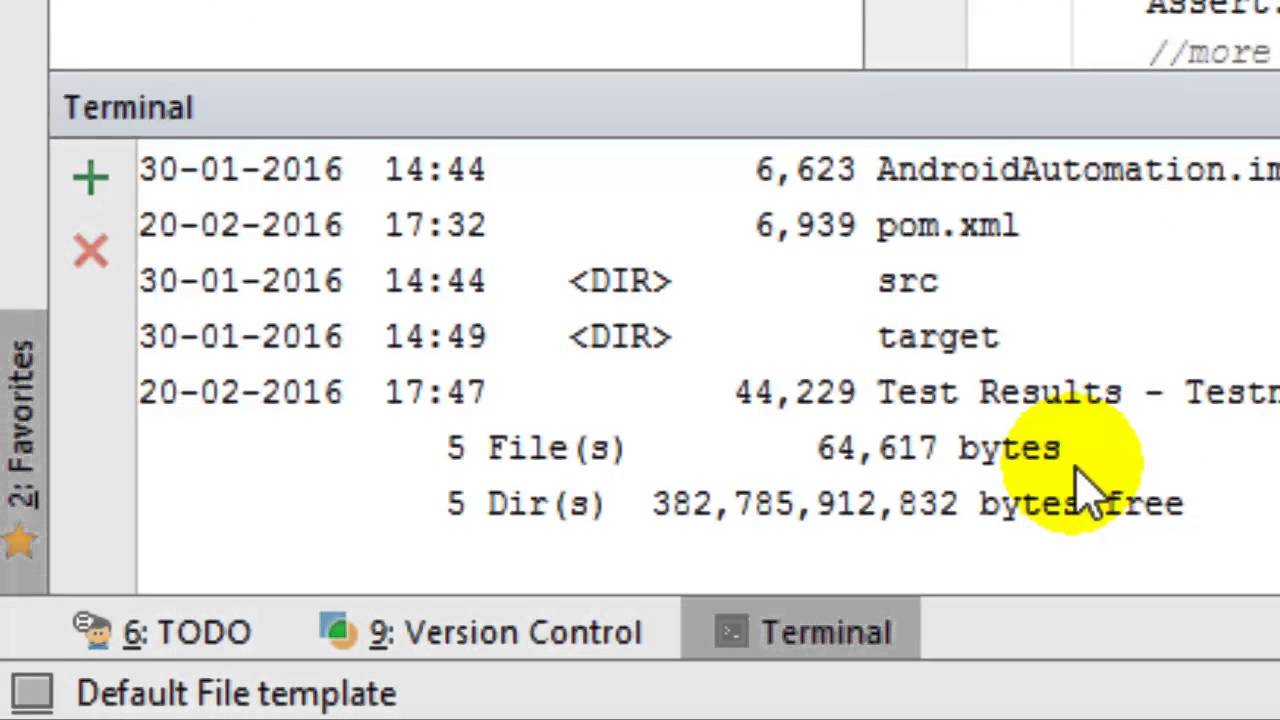The width and height of the screenshot is (1280, 720).
Task: Click the target directory name in terminal
Action: point(938,338)
